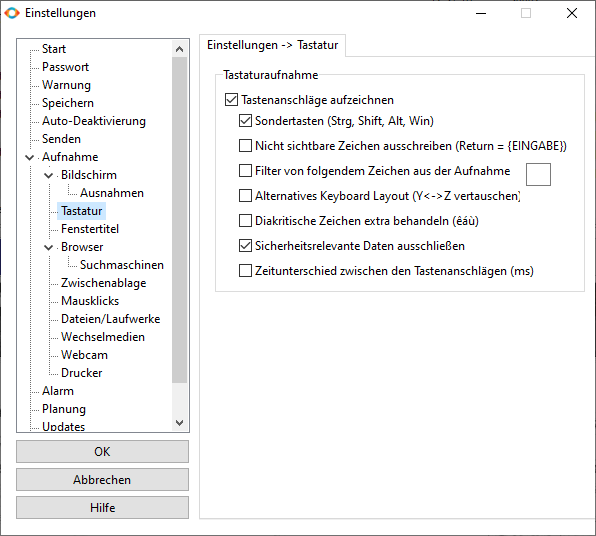Enable Zeitunterschied zwischen den Tastenanschlägen
The image size is (596, 536).
tap(245, 271)
